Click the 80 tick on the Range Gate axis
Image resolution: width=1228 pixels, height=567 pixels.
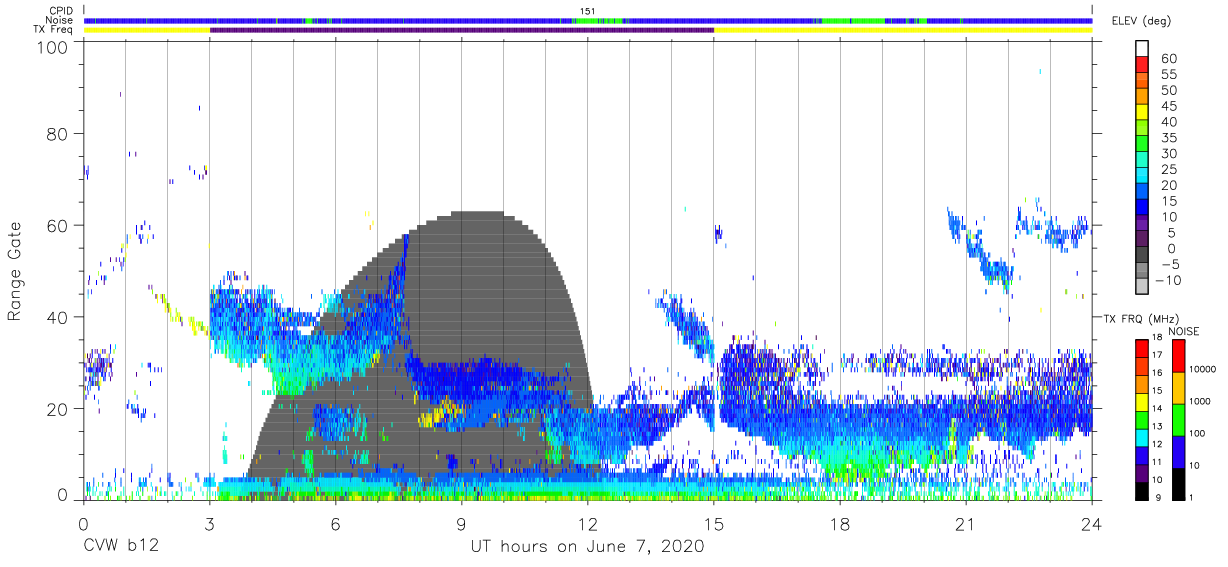58,134
